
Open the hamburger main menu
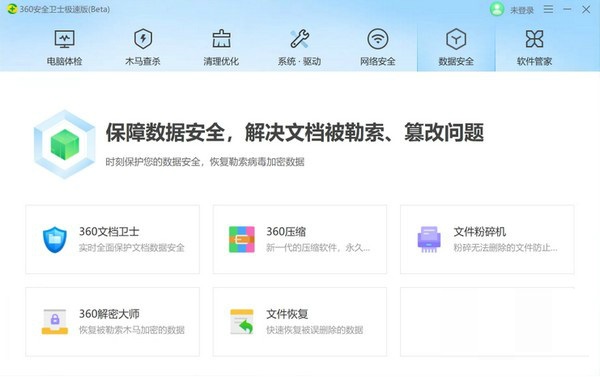(548, 9)
